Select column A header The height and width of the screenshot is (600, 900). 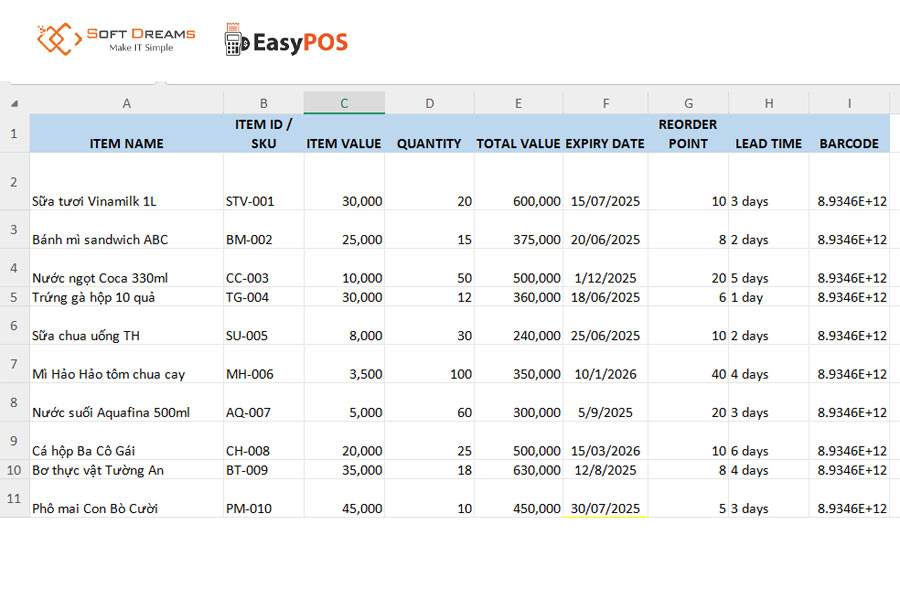[x=126, y=103]
